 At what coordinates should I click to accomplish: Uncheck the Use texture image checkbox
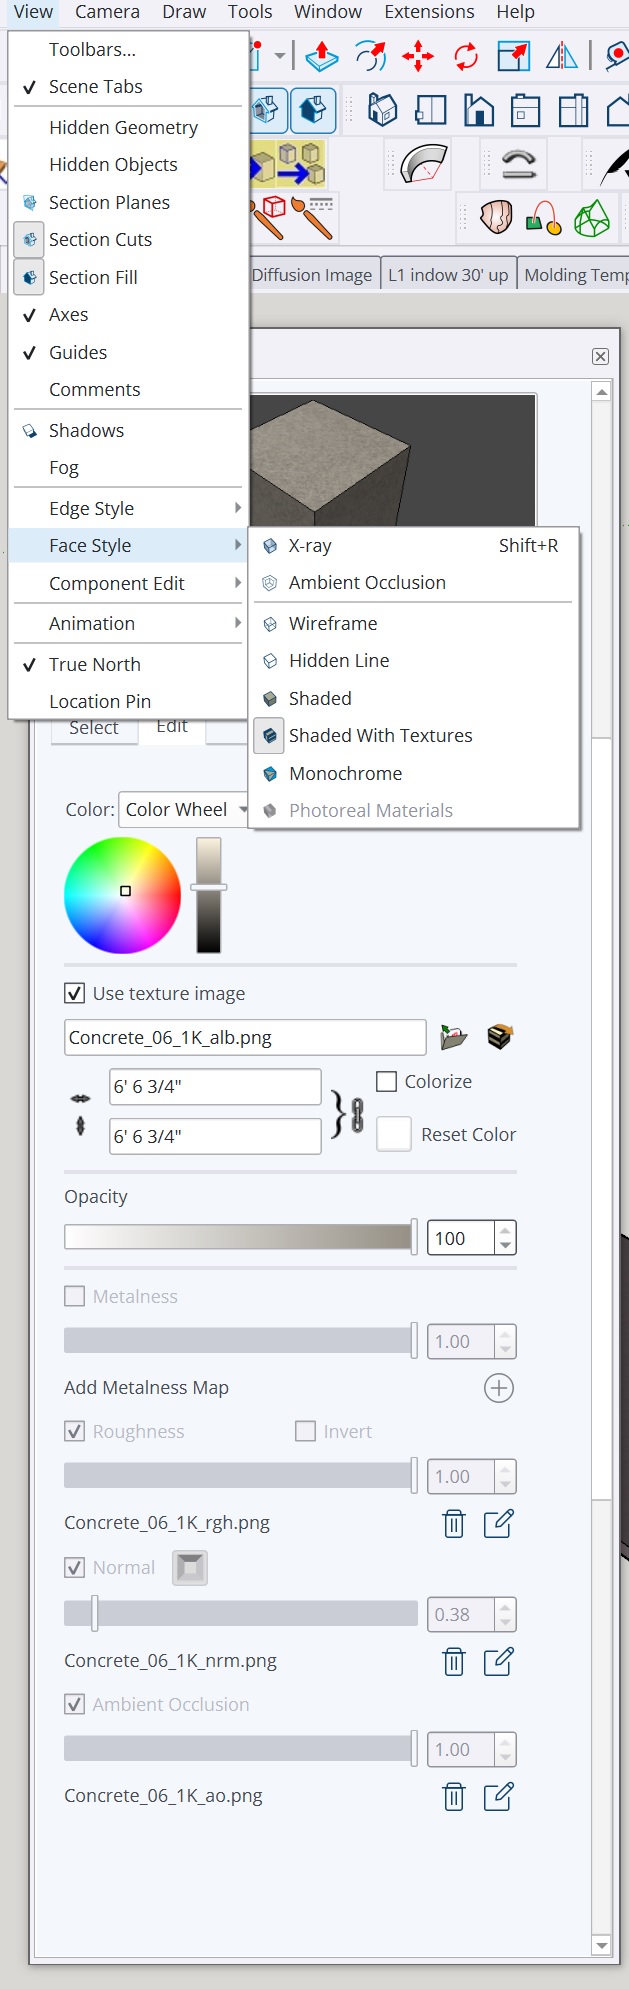[74, 993]
